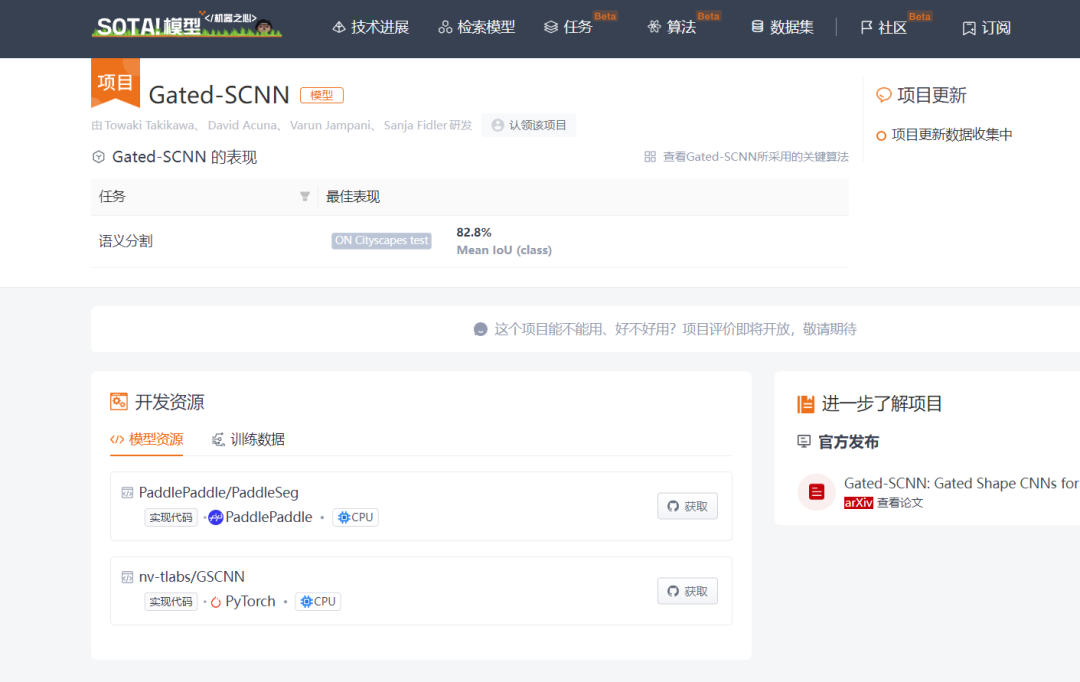Click the user avatar icon in 认领该项目
The image size is (1080, 682).
[497, 125]
